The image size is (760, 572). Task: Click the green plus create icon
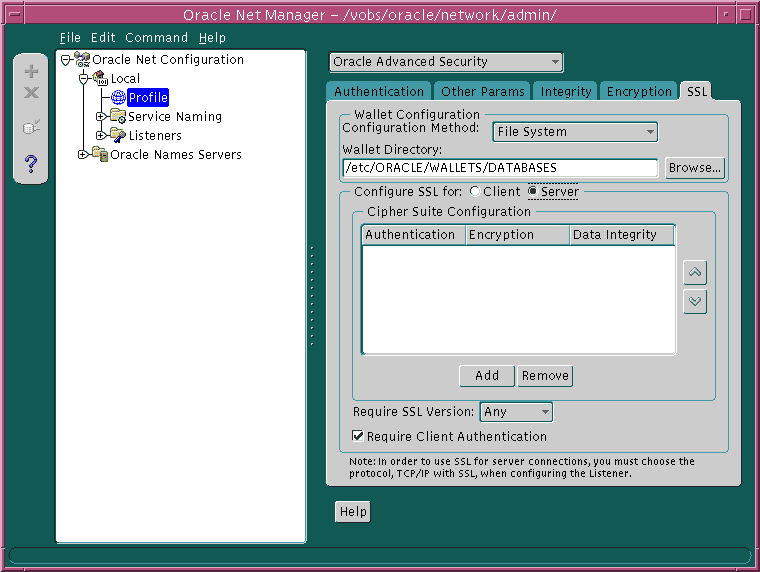(x=31, y=72)
